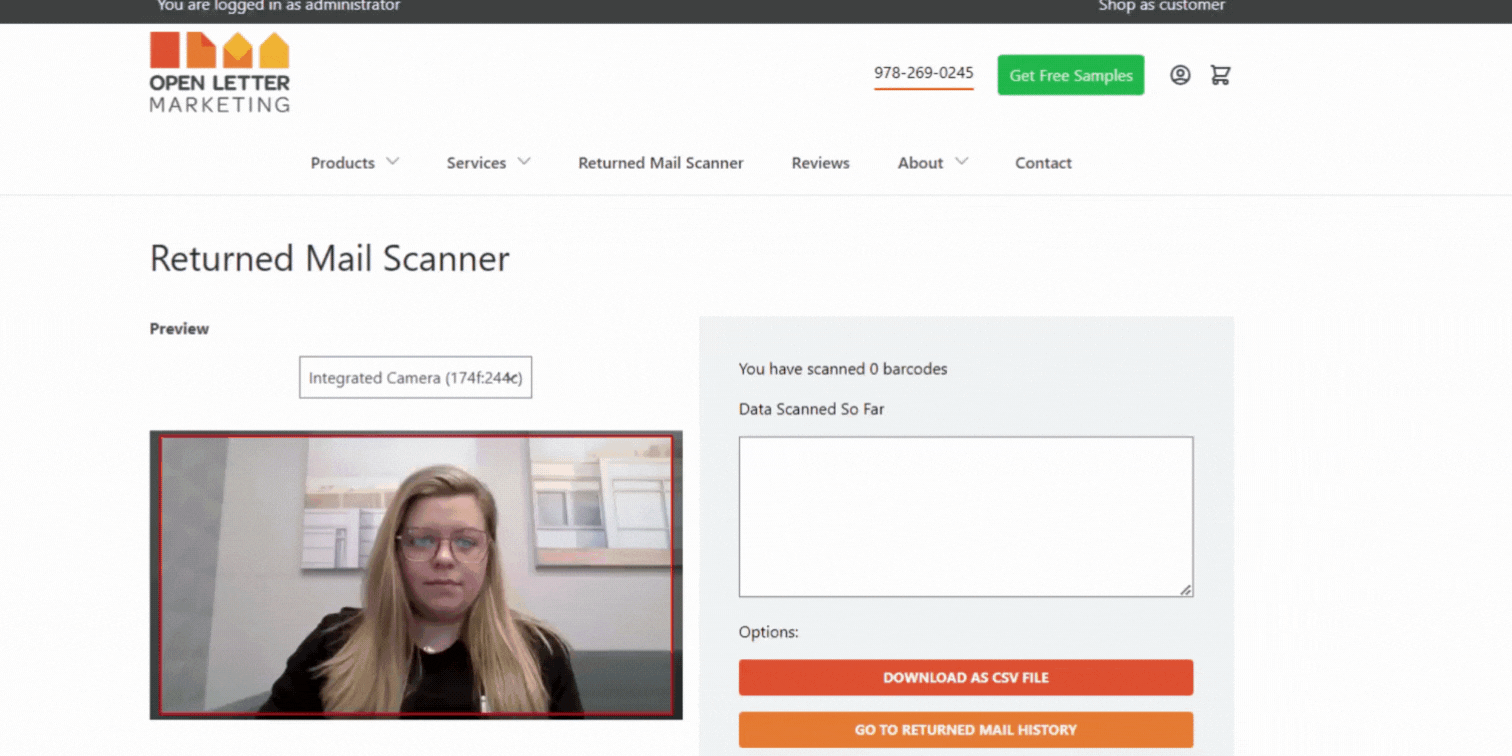Open the user account icon

(x=1180, y=75)
